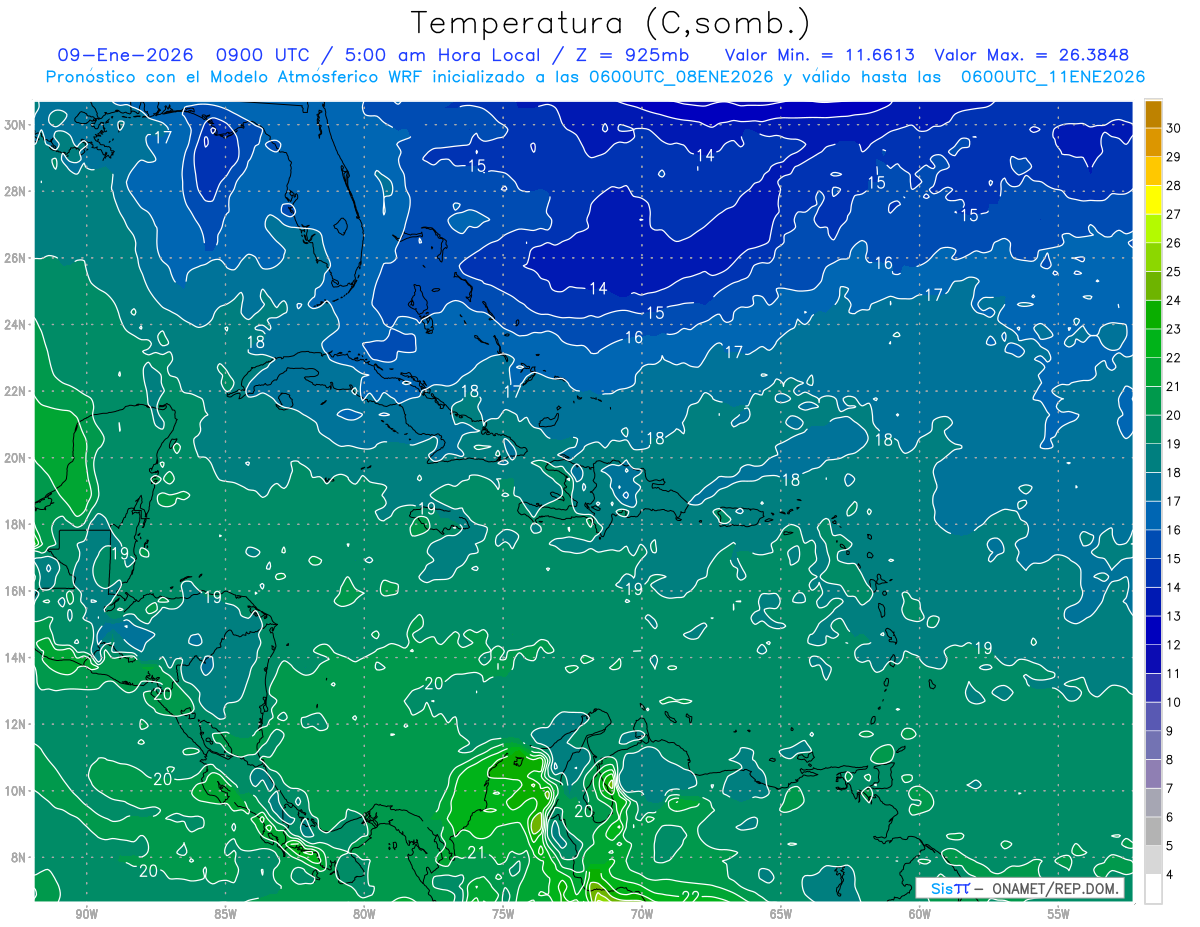Click 'Valor Max. = 26.3848' text
Screen dimensions: 1200x927
click(x=1031, y=55)
